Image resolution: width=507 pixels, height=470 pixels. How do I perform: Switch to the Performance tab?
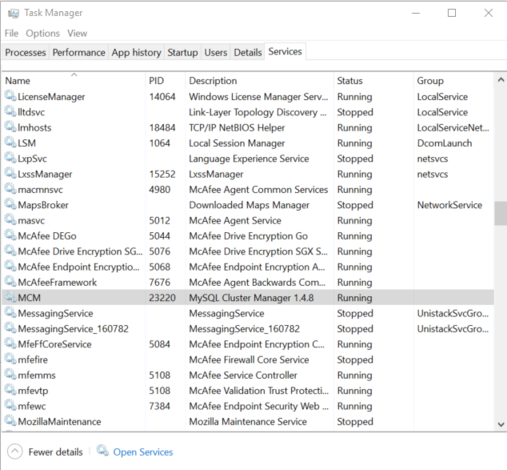pyautogui.click(x=79, y=52)
